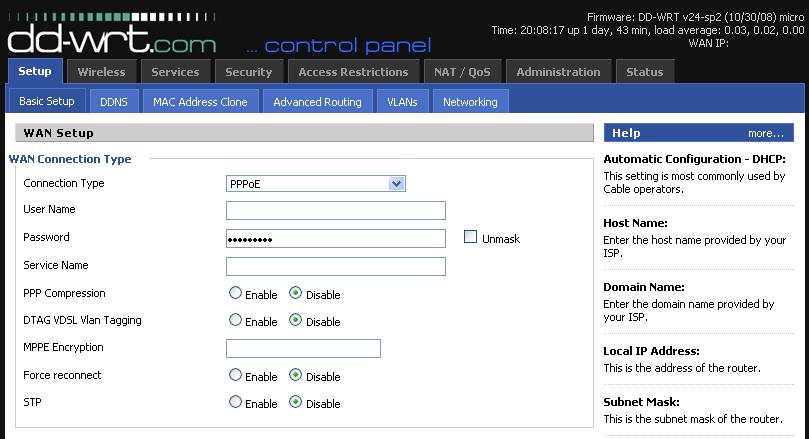The image size is (809, 439).
Task: Enable Force reconnect option
Action: click(x=235, y=375)
